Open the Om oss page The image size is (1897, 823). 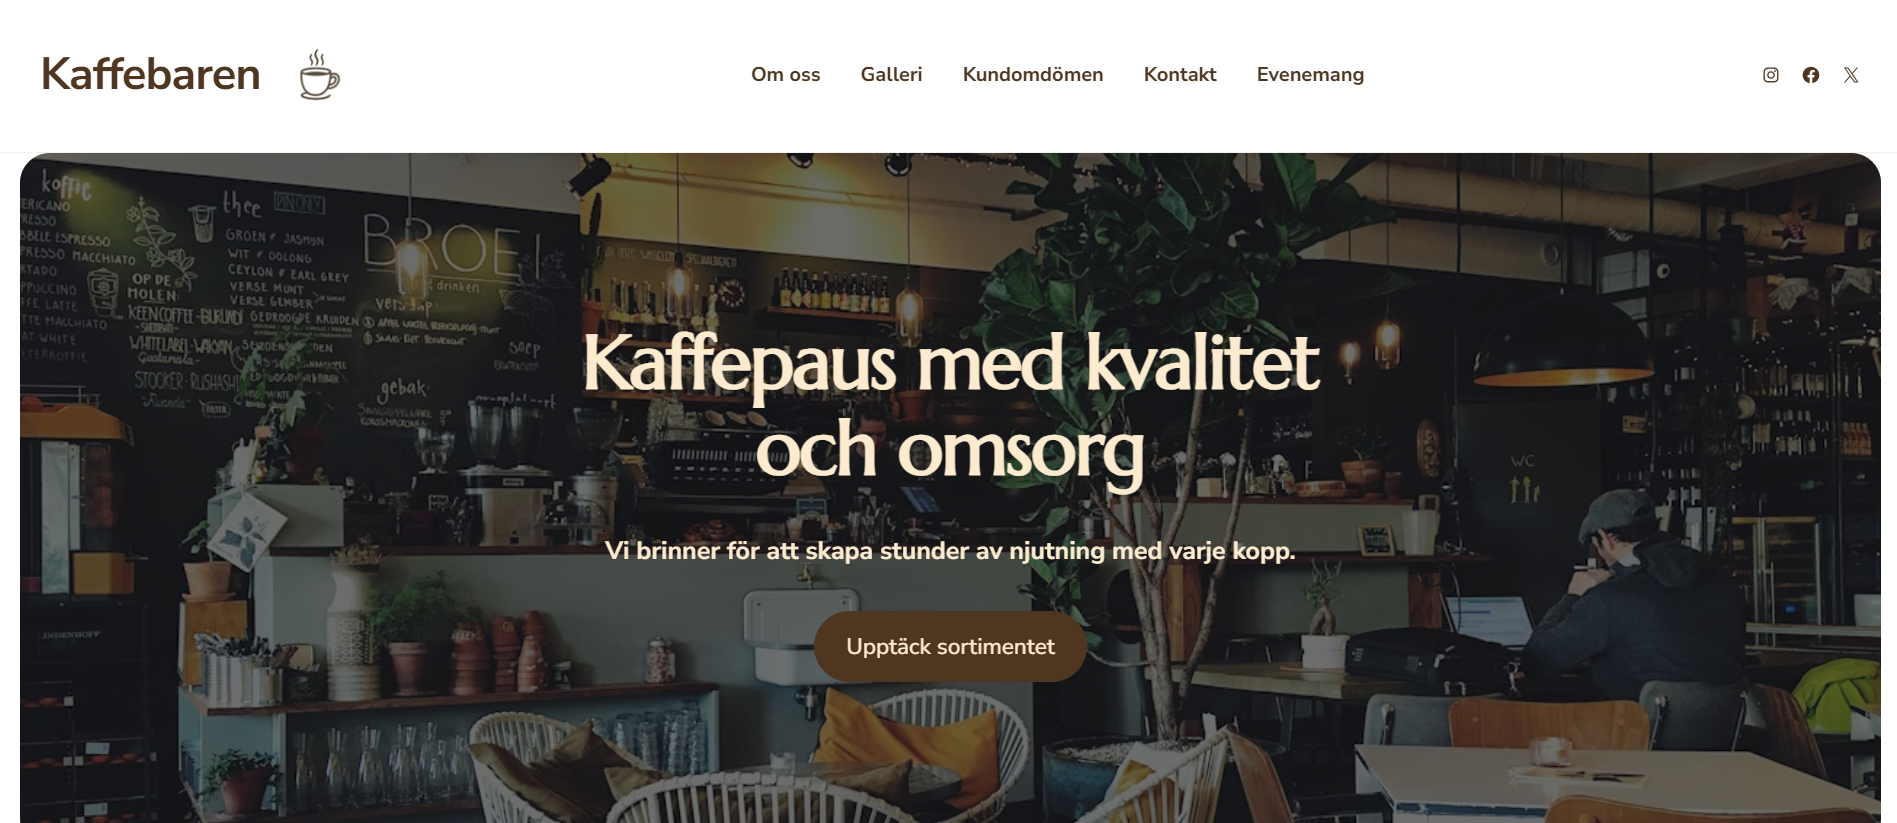786,75
